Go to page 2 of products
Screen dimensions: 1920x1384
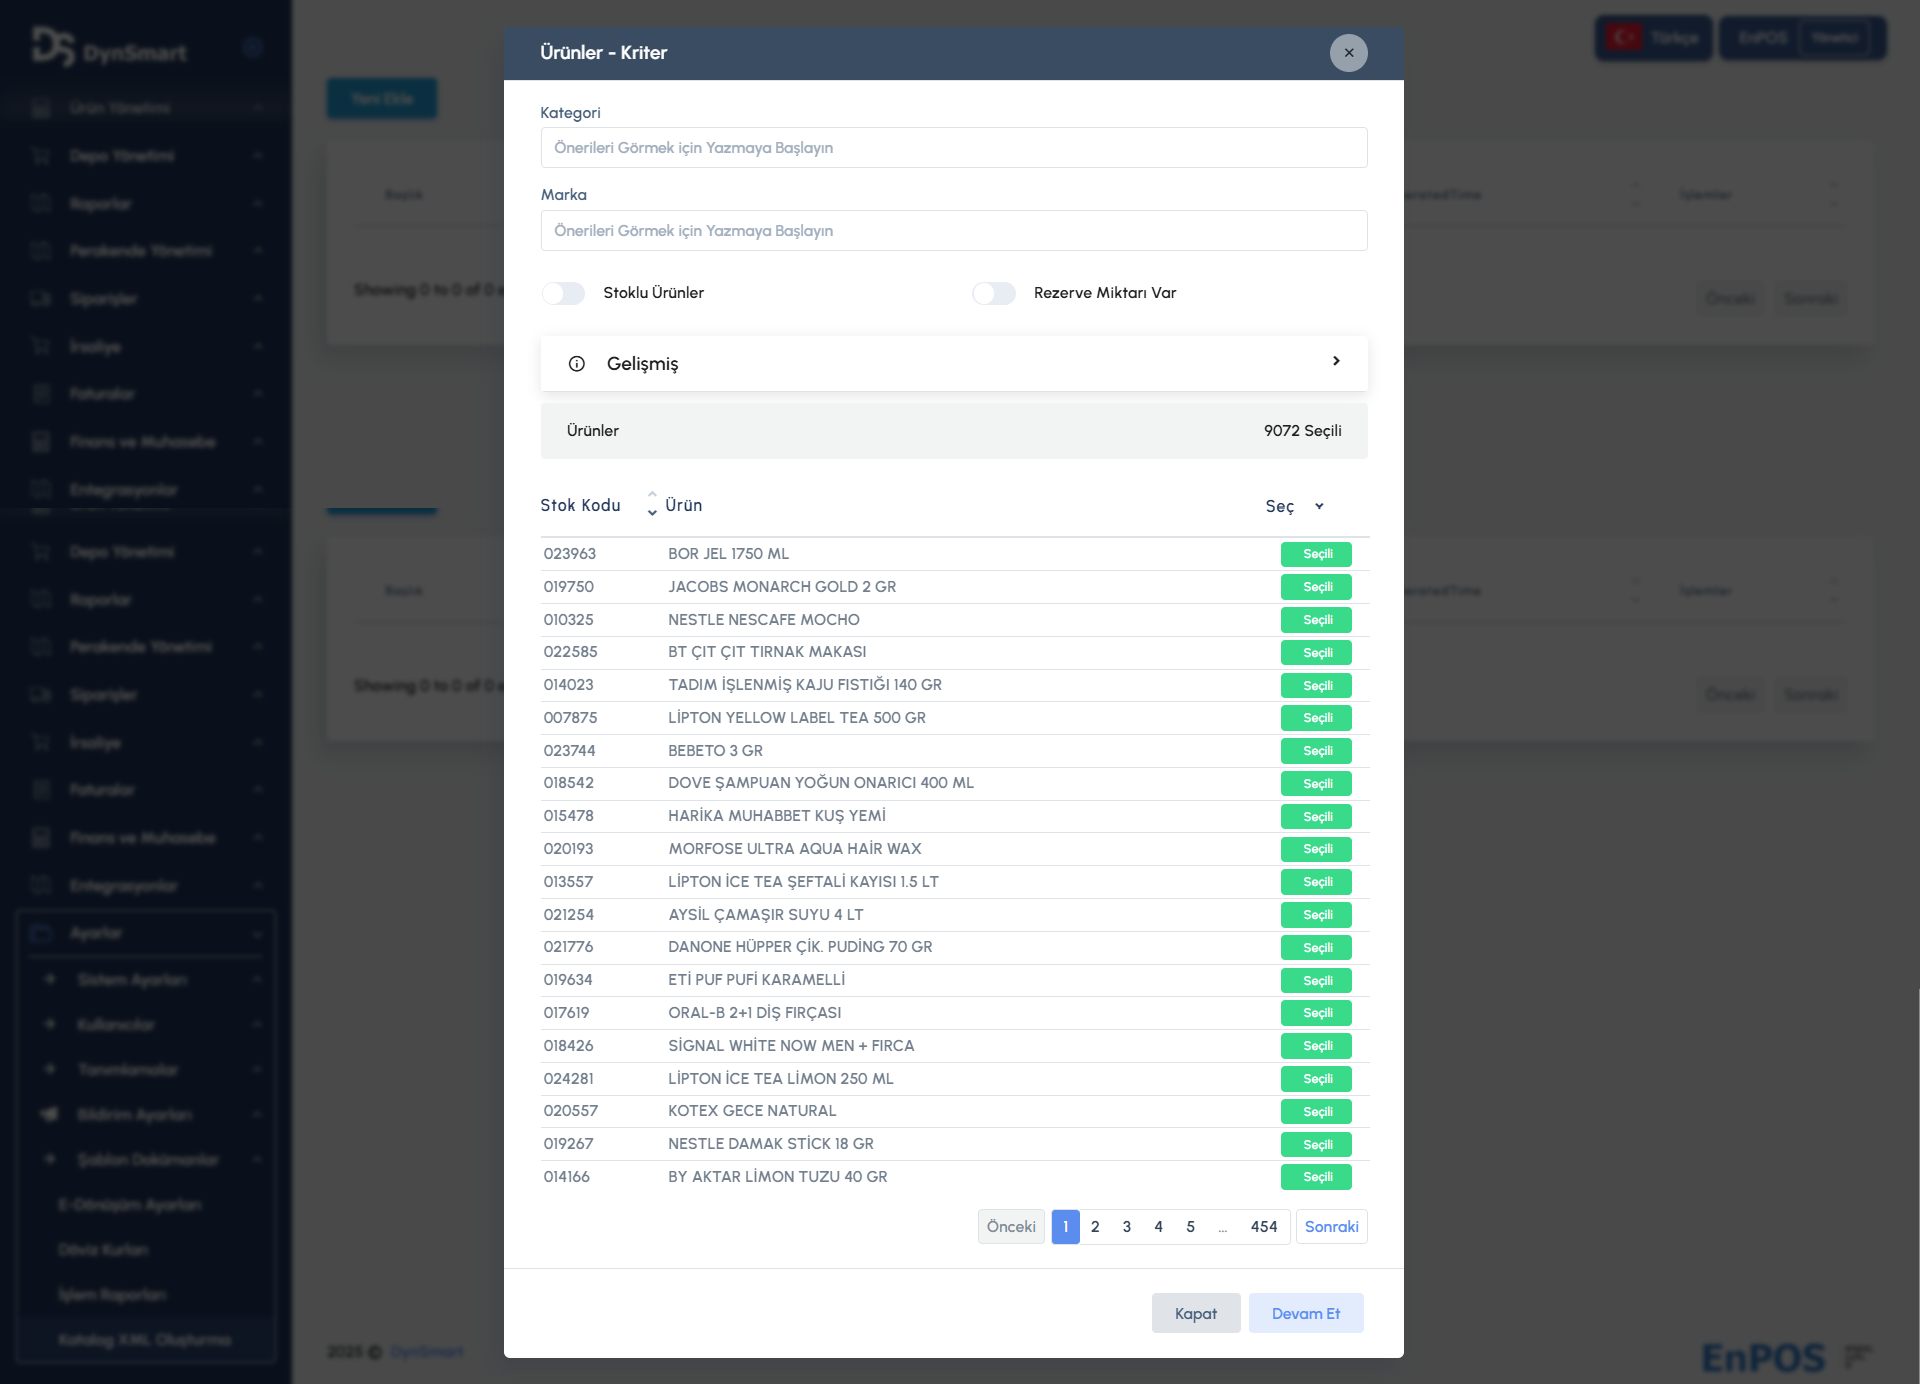(x=1095, y=1227)
